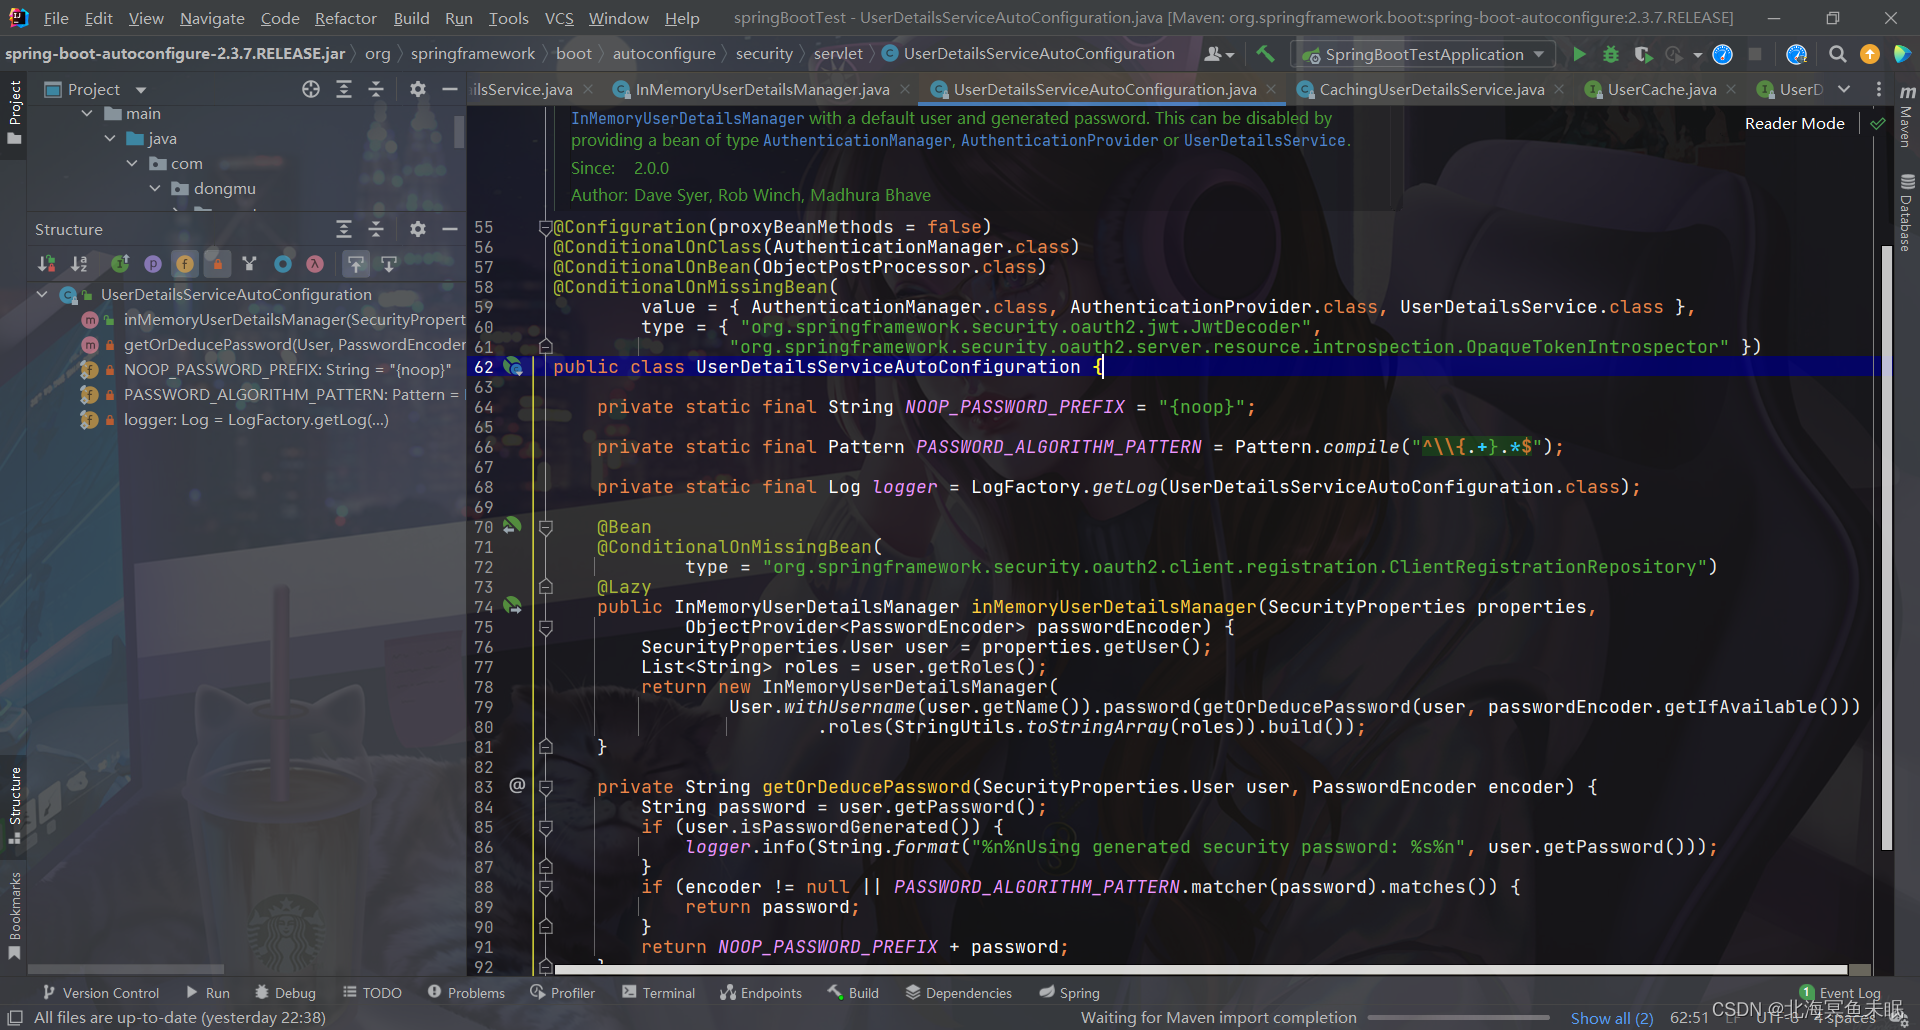
Task: Fold getOrDeducePassword method at line 83
Action: (546, 787)
